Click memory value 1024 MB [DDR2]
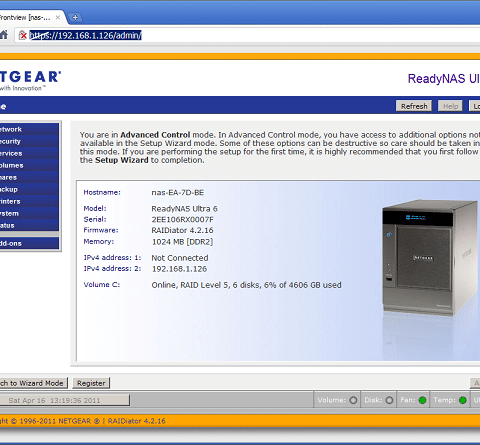Screen dimensions: 480x445 [182, 242]
